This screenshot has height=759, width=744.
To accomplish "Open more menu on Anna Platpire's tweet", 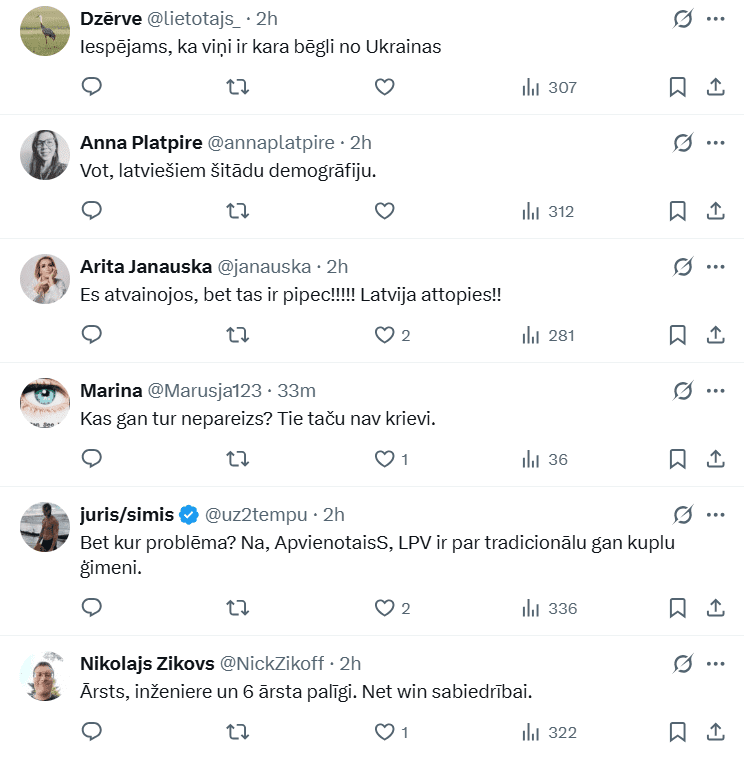I will tap(715, 143).
